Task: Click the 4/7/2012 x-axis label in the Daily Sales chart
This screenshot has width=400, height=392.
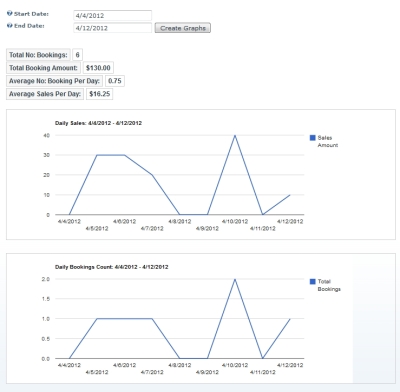Action: click(152, 229)
